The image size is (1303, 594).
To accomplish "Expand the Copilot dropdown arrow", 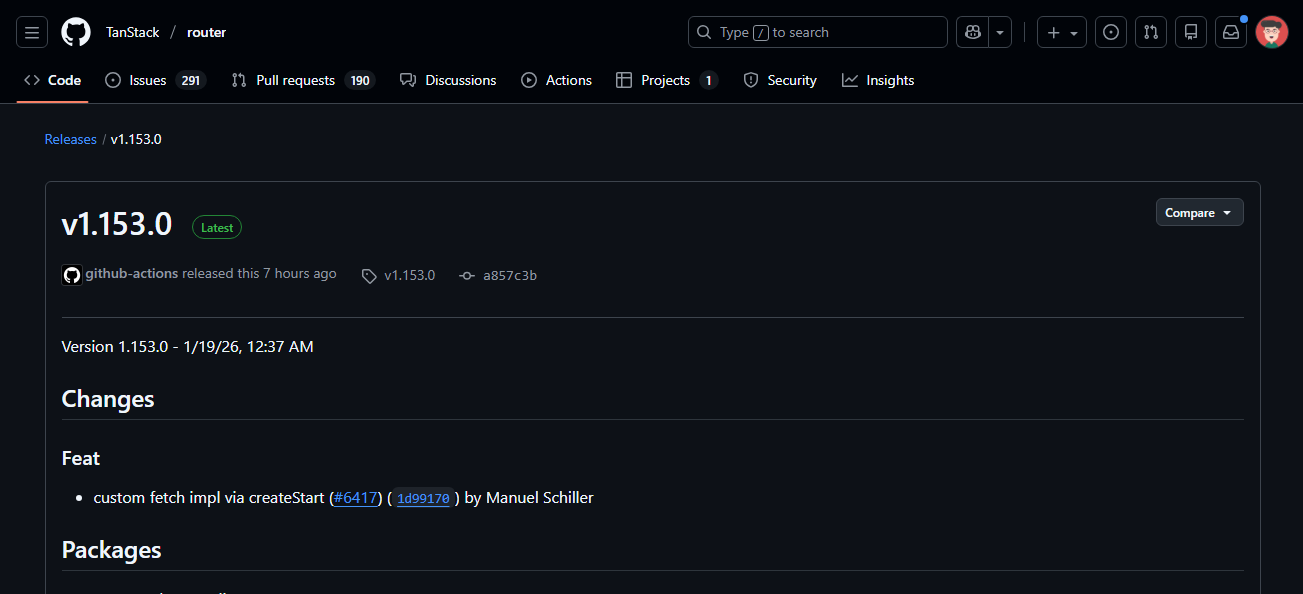I will point(1000,32).
